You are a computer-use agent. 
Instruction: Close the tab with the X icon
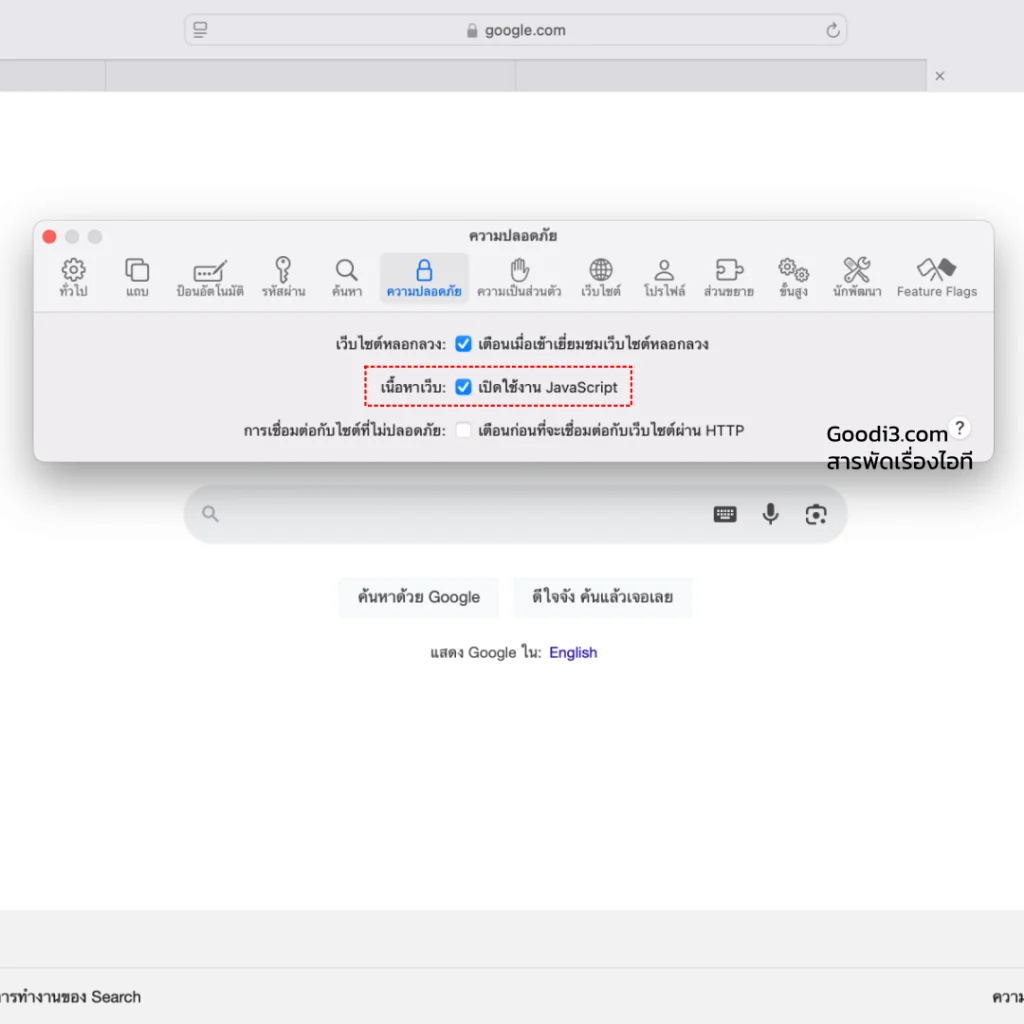[x=940, y=76]
